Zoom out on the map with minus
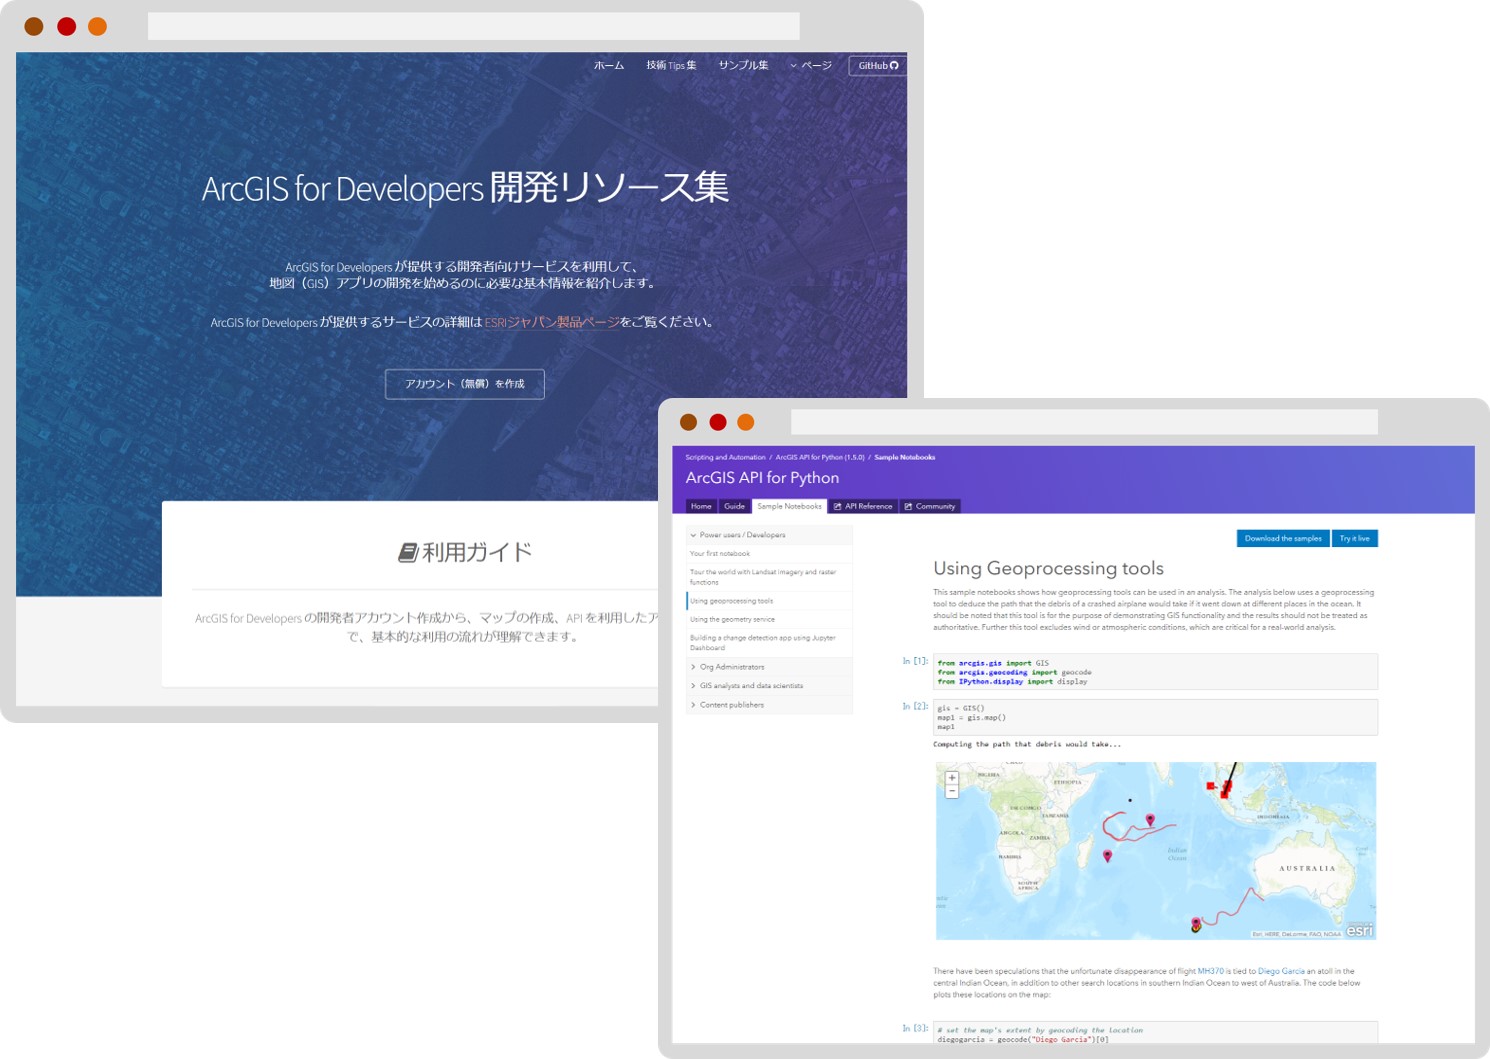This screenshot has height=1059, width=1490. pyautogui.click(x=952, y=791)
